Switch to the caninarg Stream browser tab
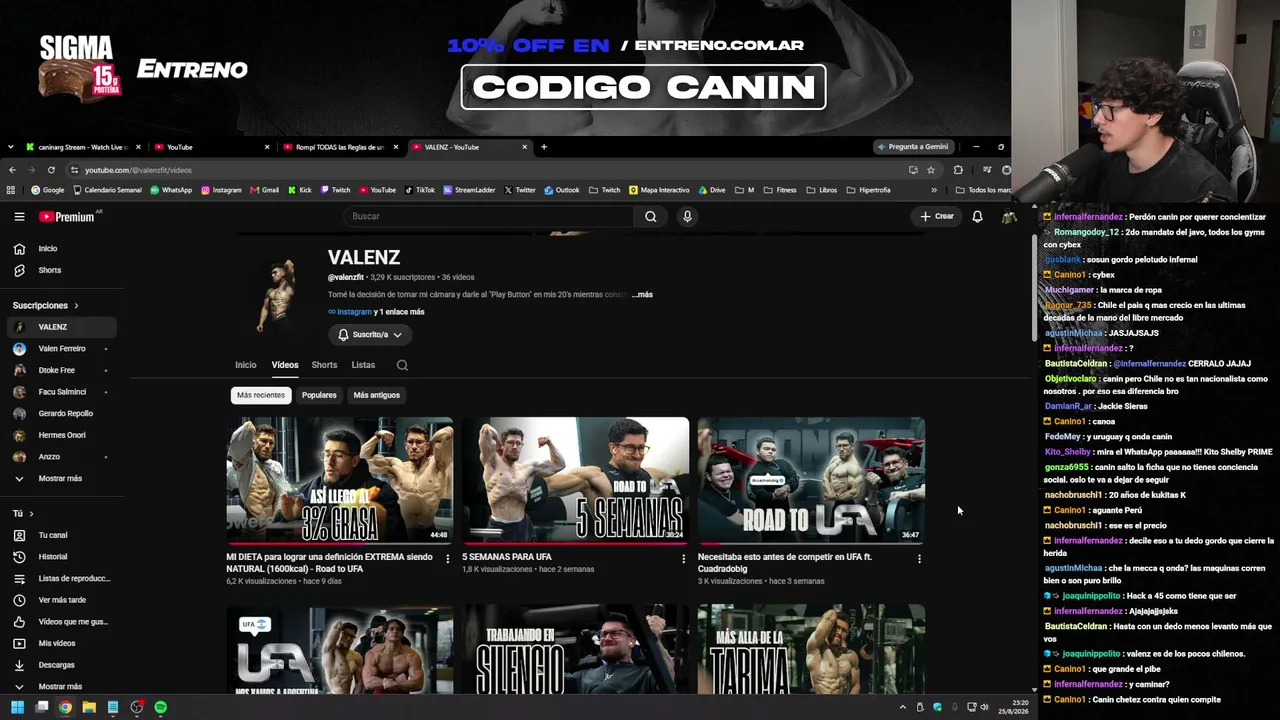 (x=82, y=147)
